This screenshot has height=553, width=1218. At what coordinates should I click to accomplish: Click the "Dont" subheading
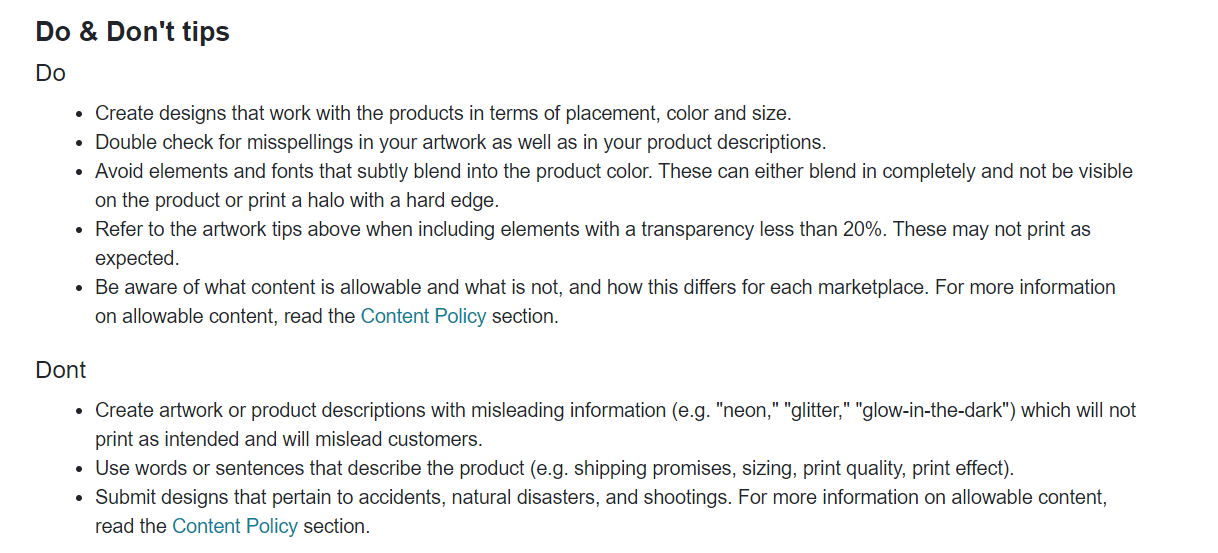61,370
